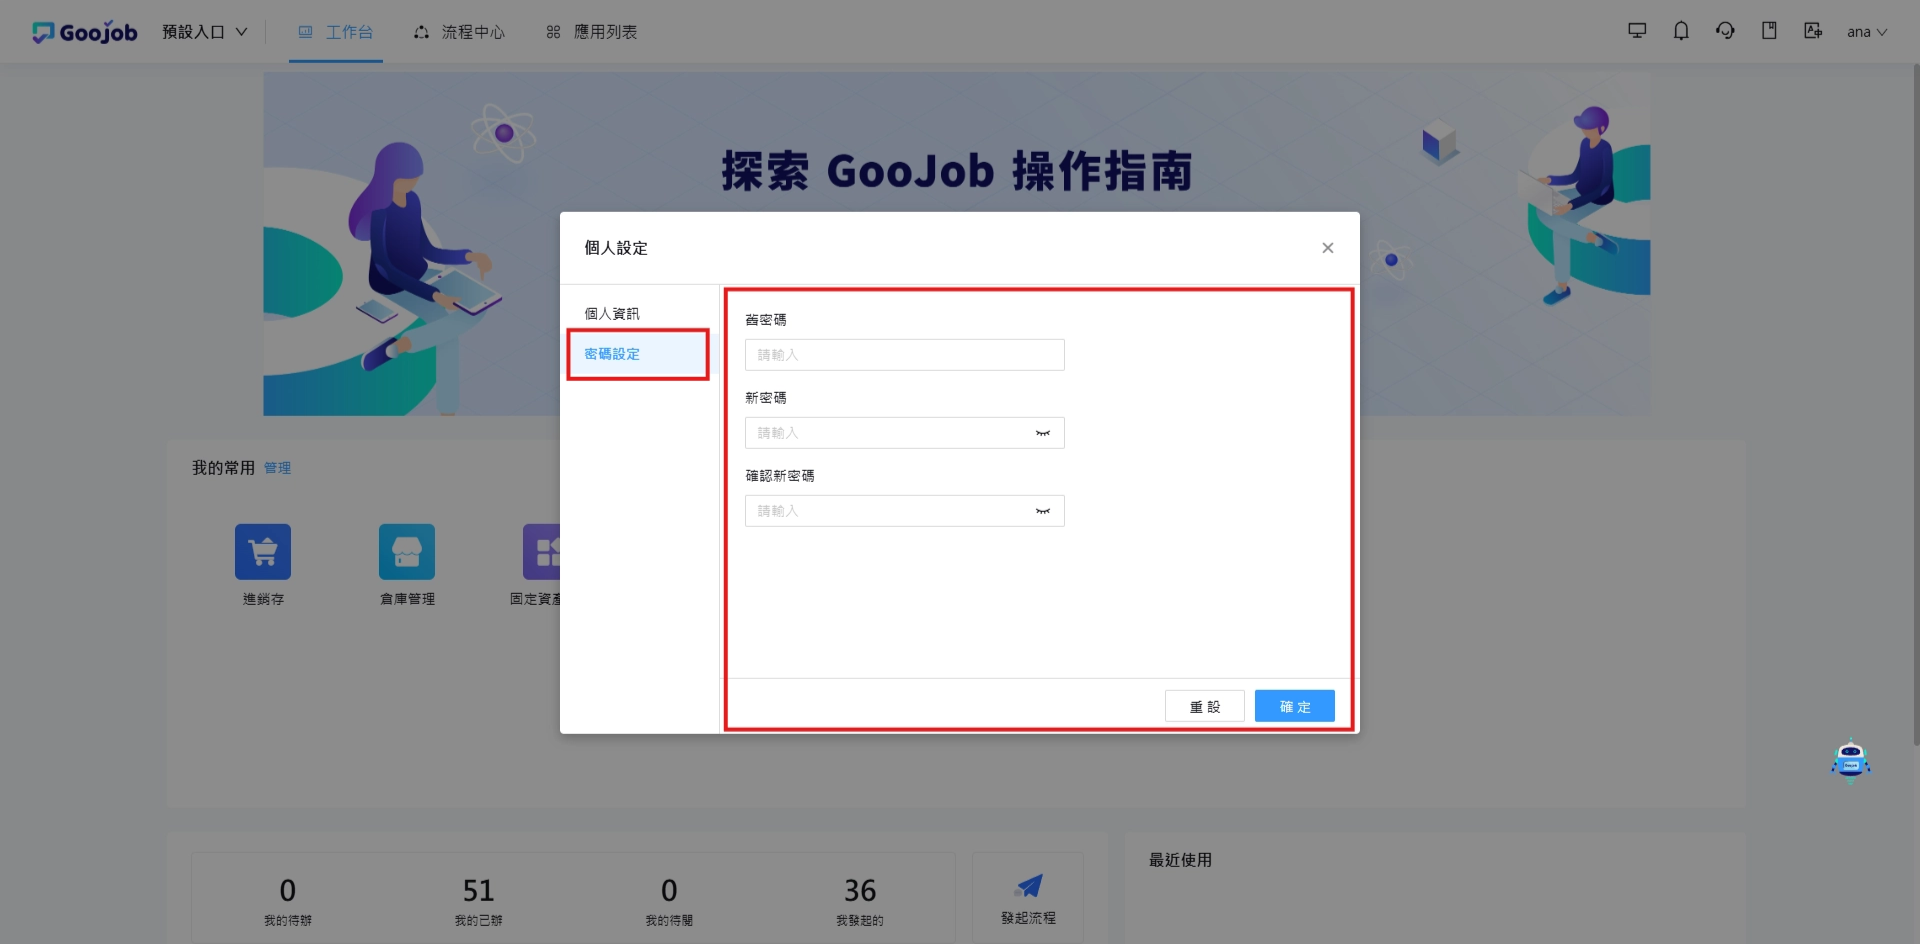Open the 應用列表 tab
This screenshot has width=1920, height=944.
[592, 32]
